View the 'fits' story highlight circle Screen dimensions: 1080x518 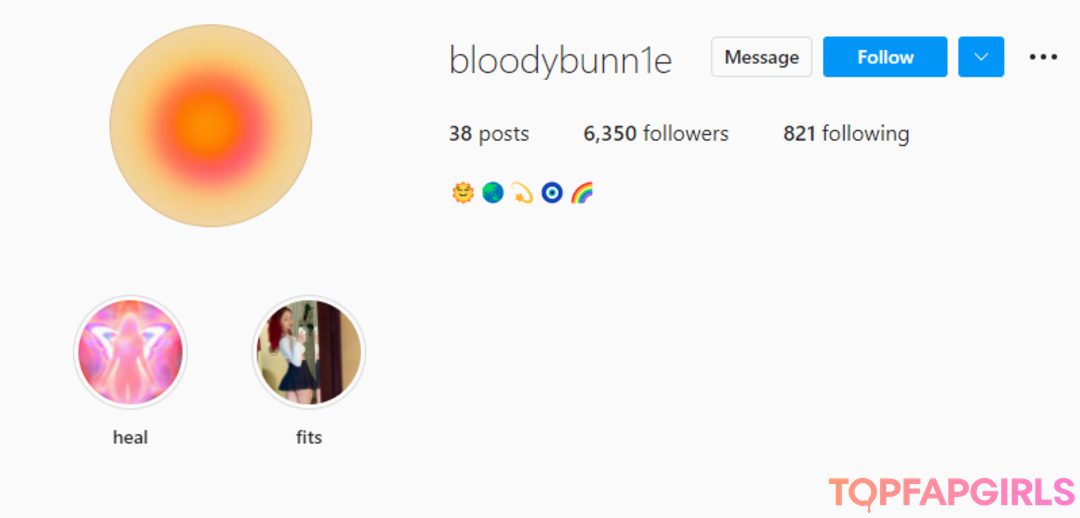pyautogui.click(x=309, y=352)
